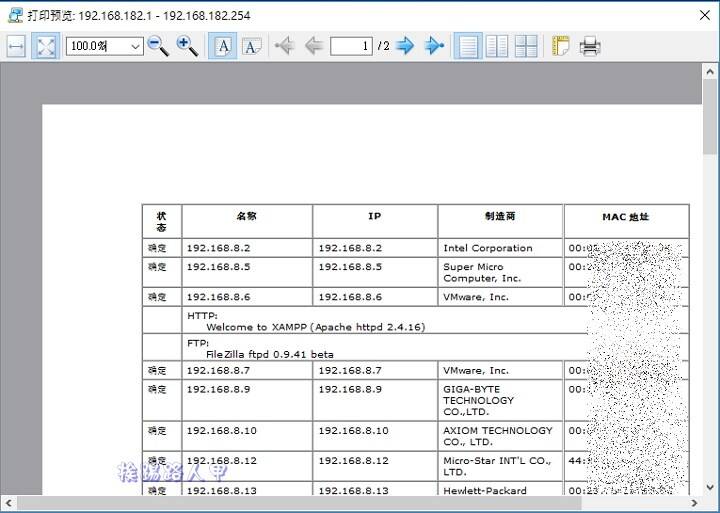
Task: Click the page number input field
Action: tap(351, 46)
